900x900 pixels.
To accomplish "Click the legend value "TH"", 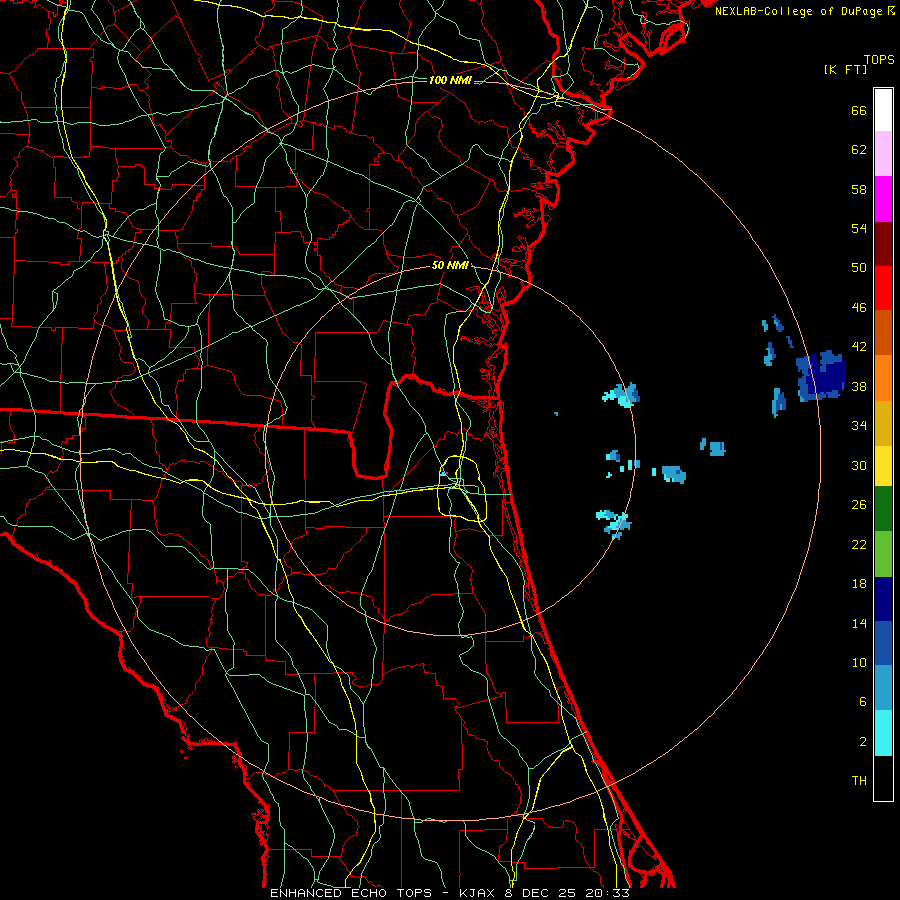I will pyautogui.click(x=859, y=781).
